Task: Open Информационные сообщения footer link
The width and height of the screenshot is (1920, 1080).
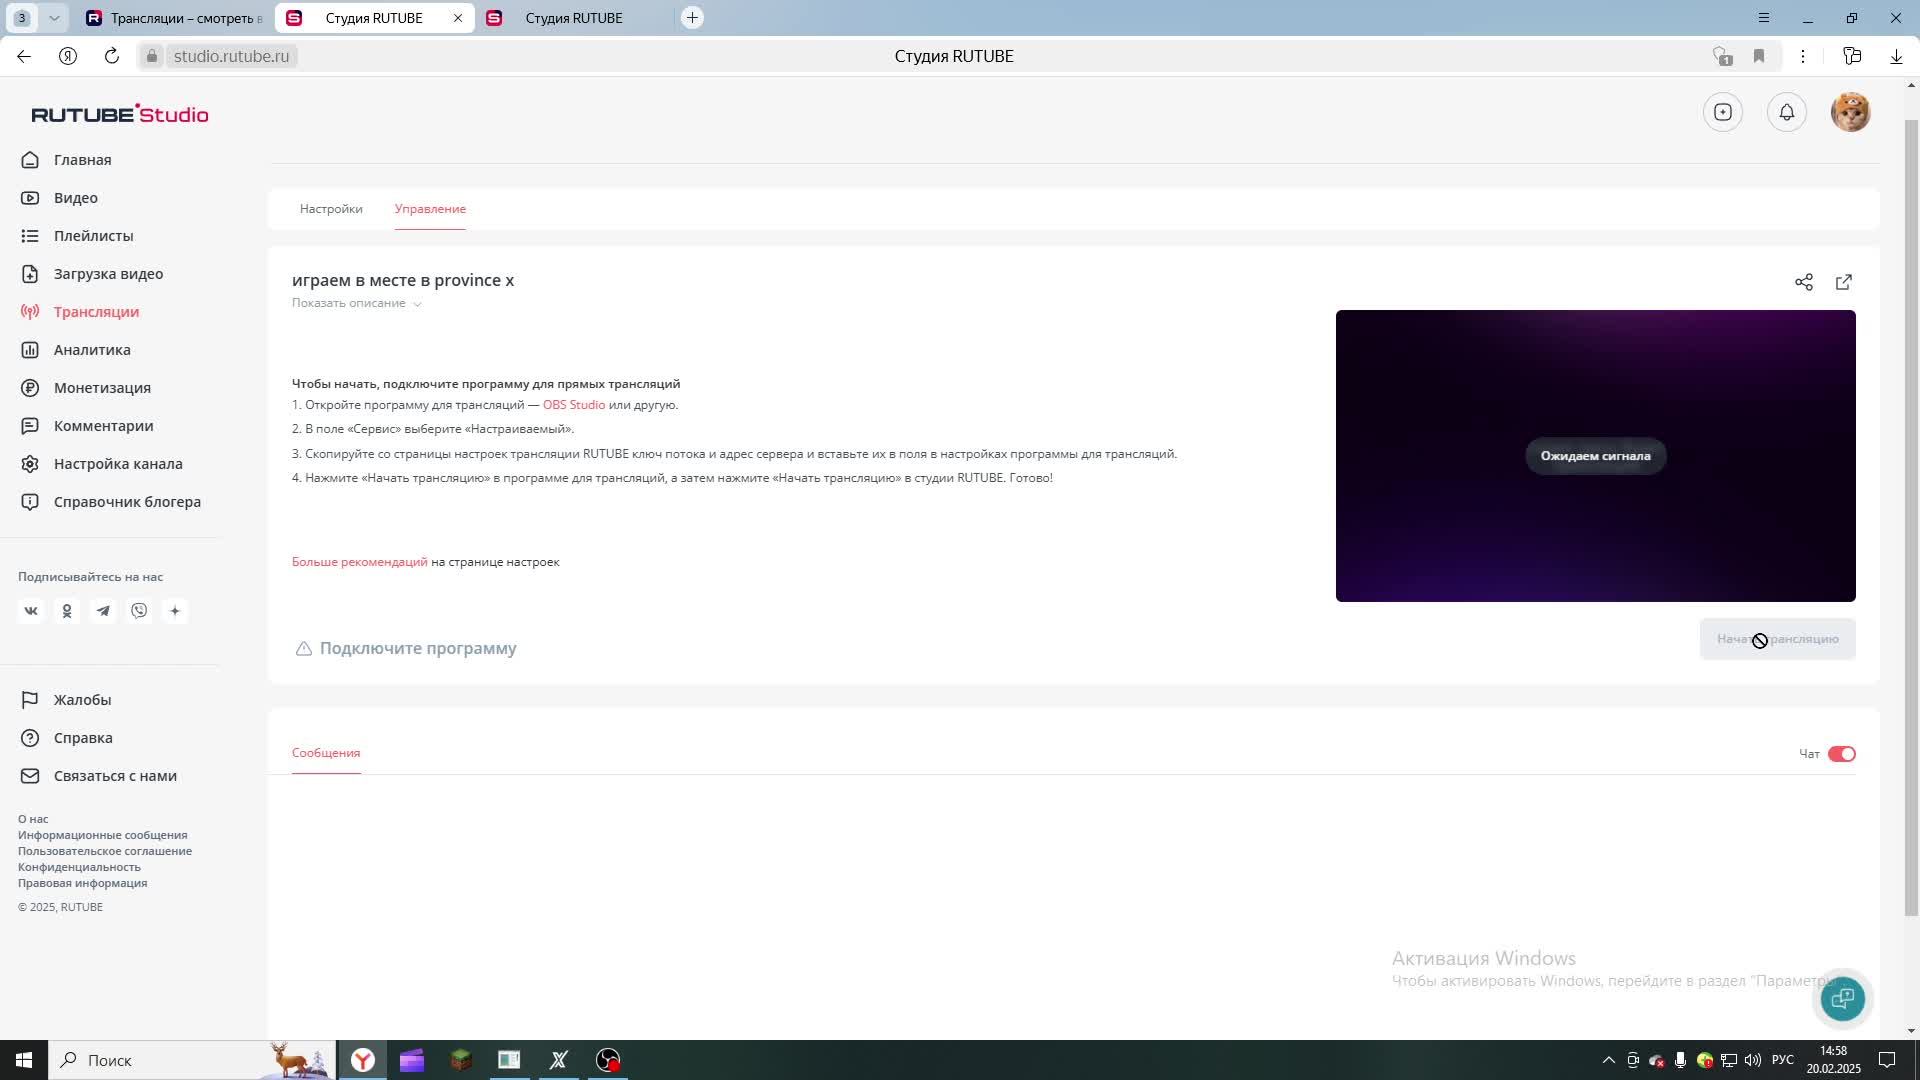Action: pos(103,835)
